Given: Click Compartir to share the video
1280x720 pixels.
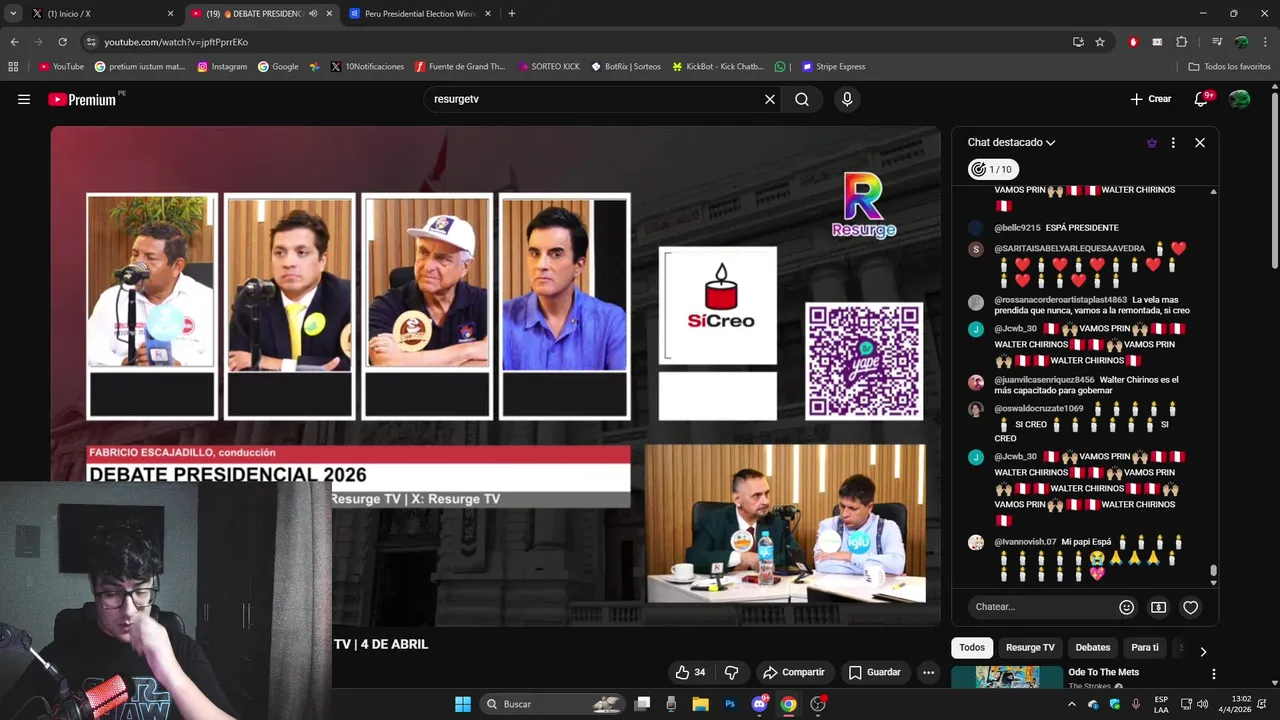Looking at the screenshot, I should pos(793,672).
